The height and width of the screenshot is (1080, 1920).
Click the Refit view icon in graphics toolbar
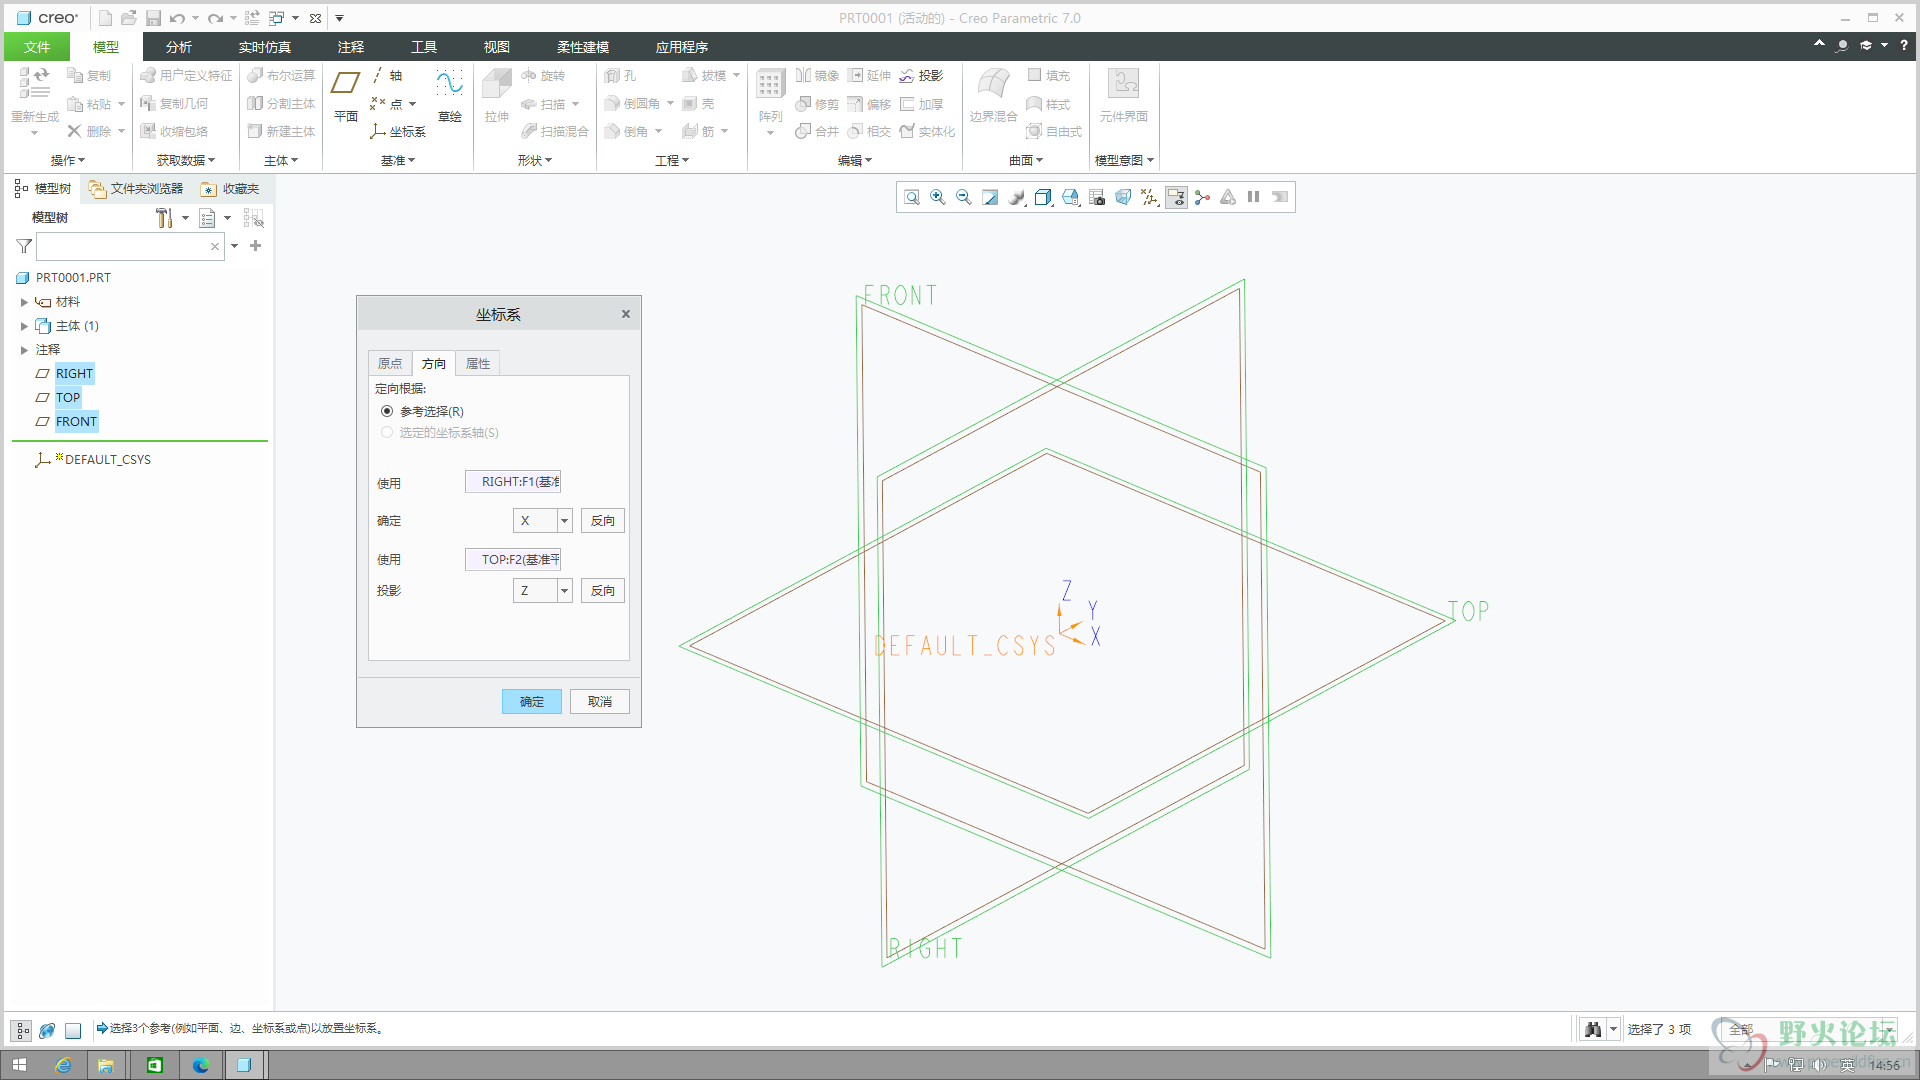912,197
